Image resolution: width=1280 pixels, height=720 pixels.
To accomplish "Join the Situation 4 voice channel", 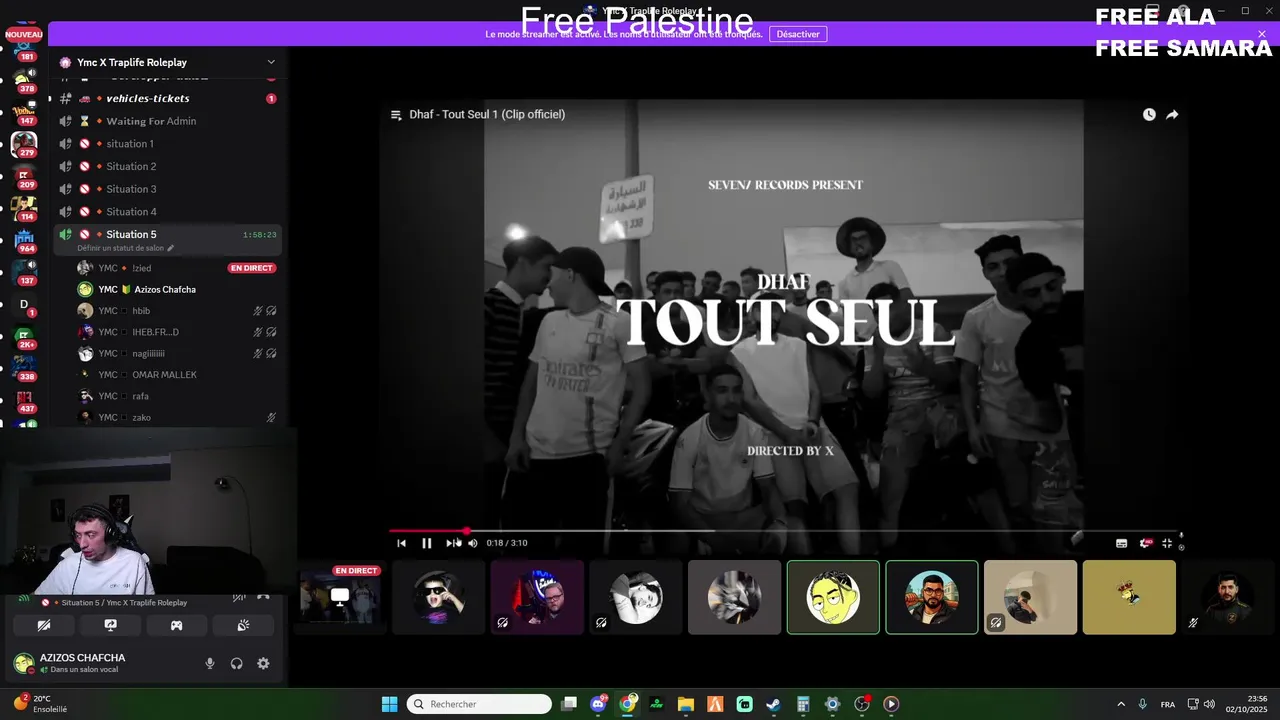I will coord(167,212).
